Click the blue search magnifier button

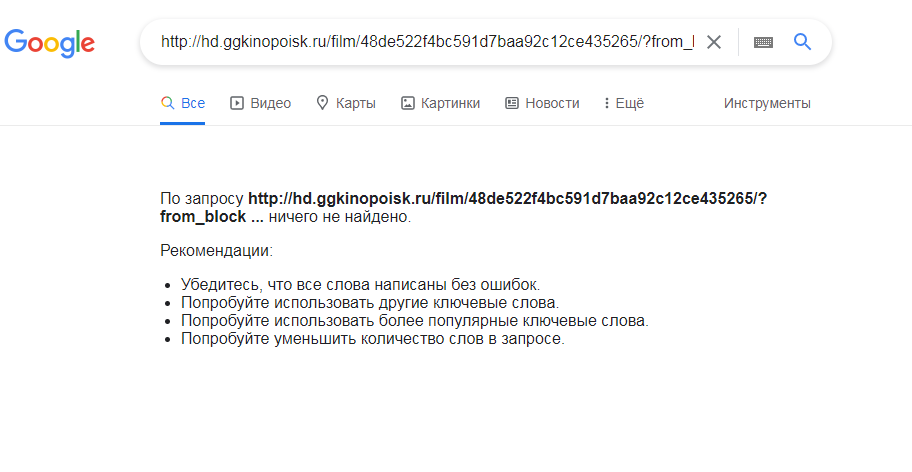pyautogui.click(x=802, y=42)
